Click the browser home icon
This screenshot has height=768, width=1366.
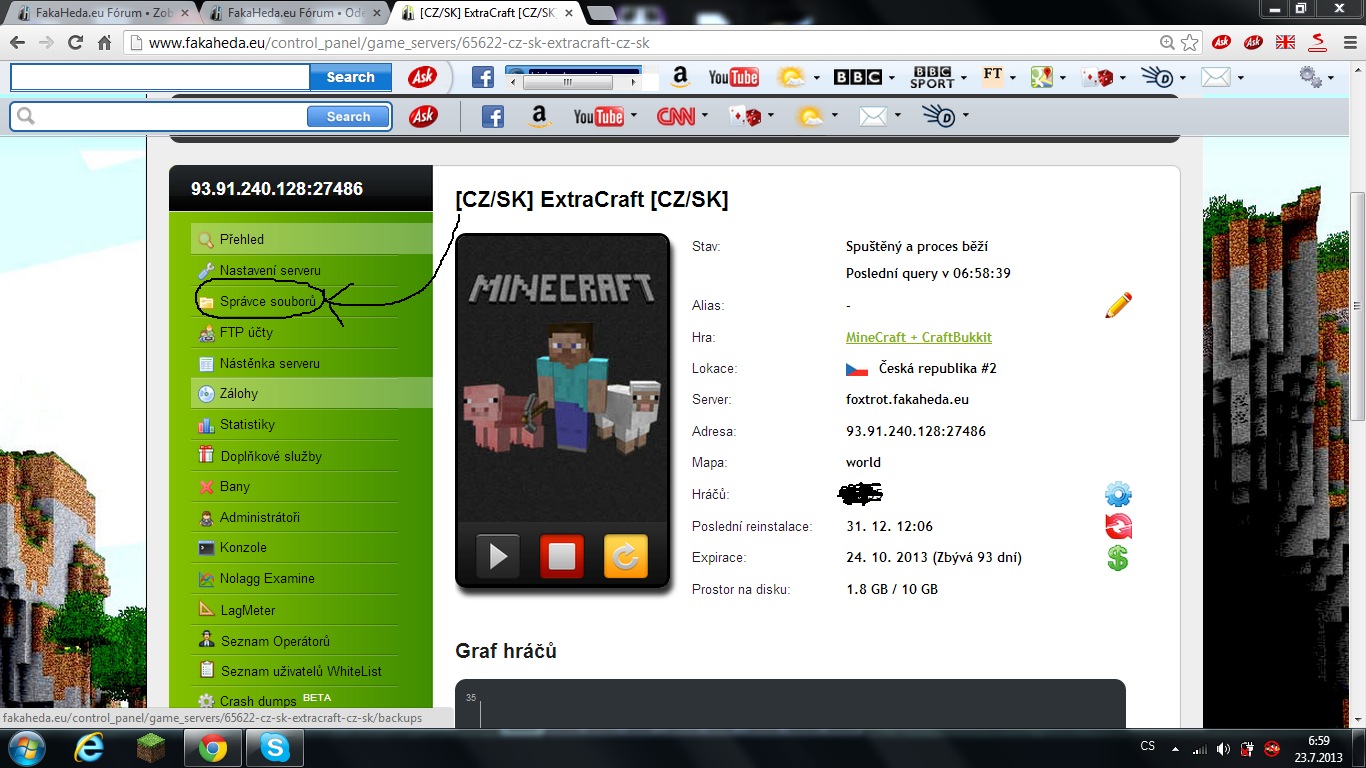(104, 43)
